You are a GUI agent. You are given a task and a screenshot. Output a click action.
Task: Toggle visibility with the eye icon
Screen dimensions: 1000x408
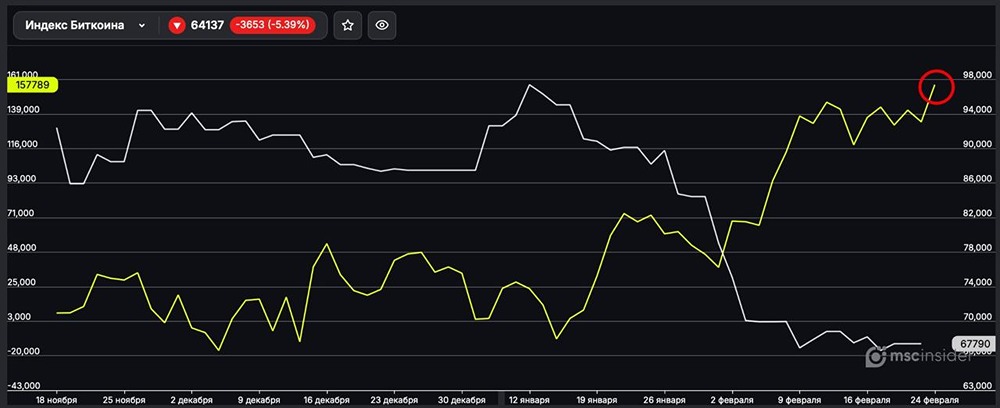pos(381,26)
